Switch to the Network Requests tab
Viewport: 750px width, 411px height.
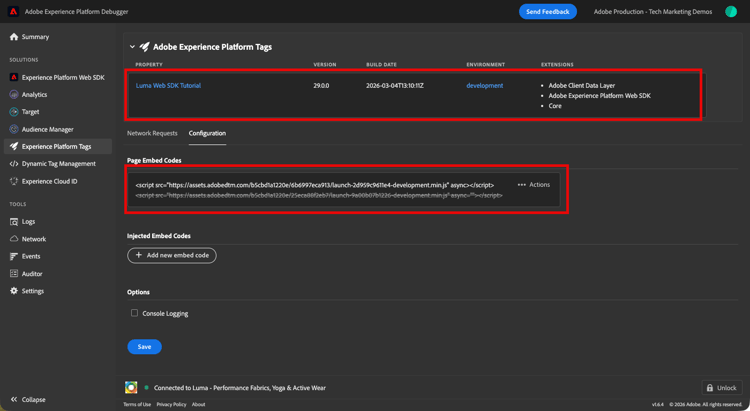click(x=152, y=133)
